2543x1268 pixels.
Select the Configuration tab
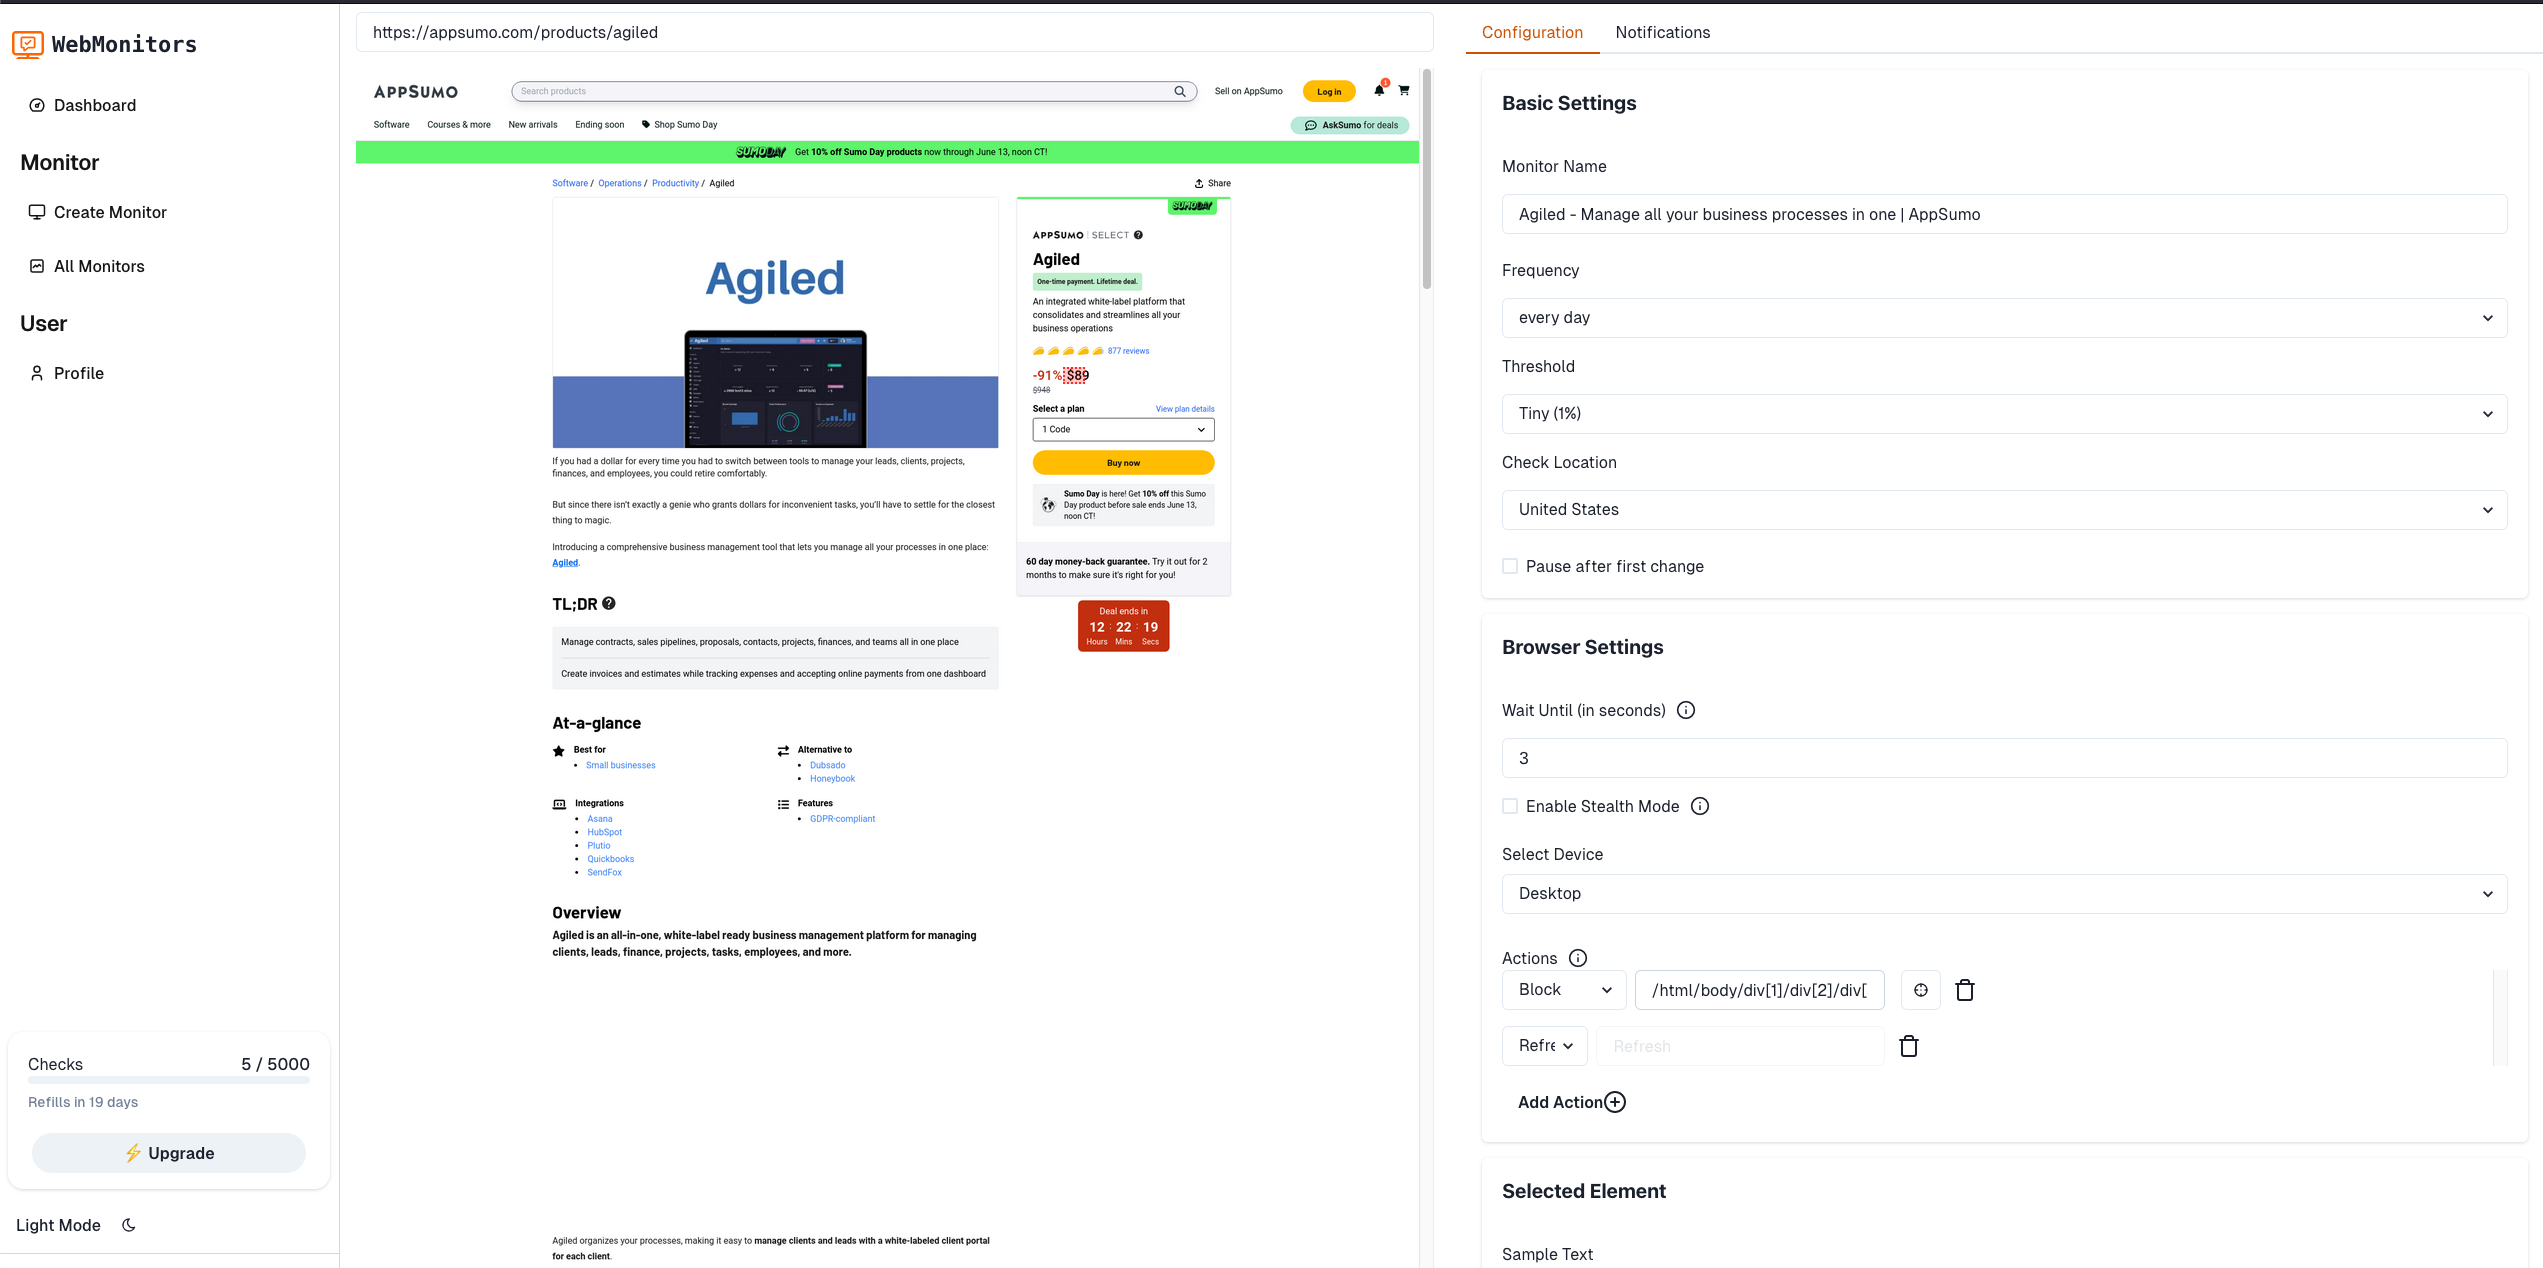pos(1531,32)
